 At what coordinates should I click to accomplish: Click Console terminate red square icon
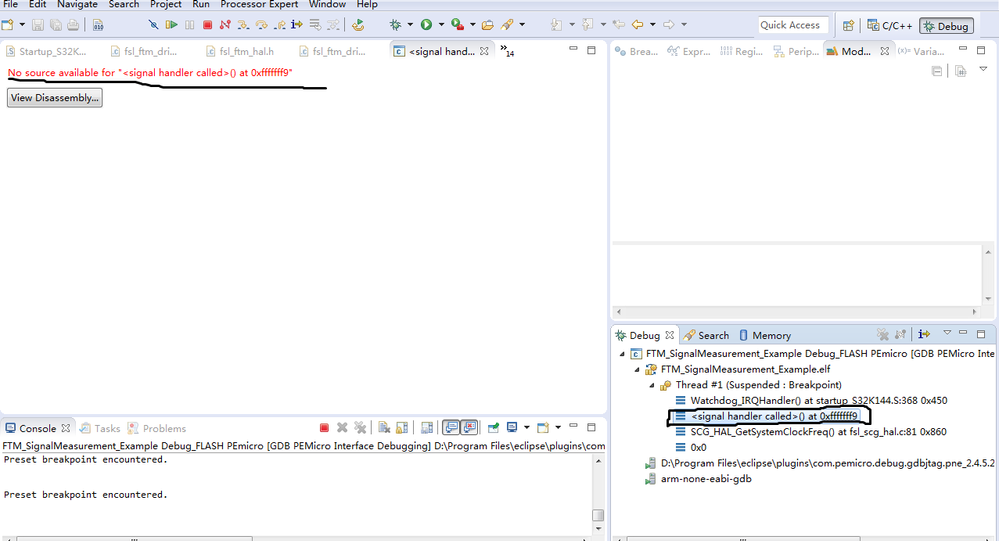pyautogui.click(x=324, y=428)
